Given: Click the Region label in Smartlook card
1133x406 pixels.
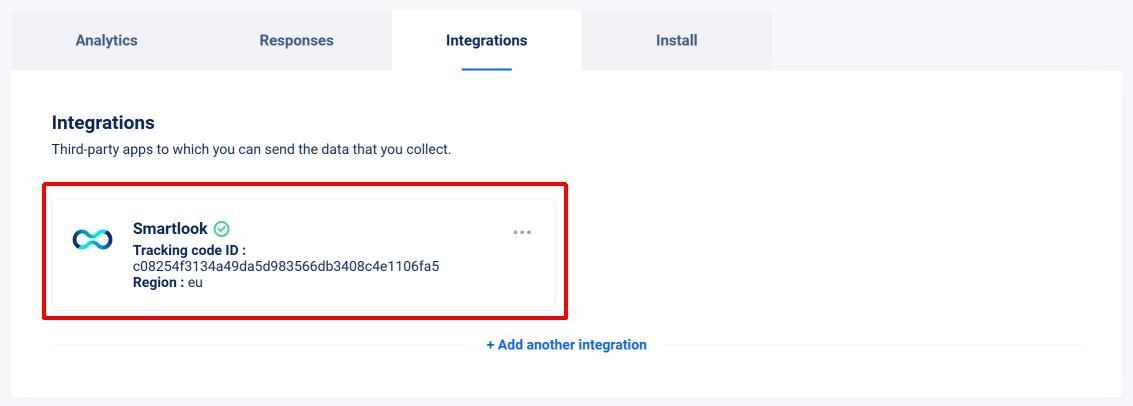Looking at the screenshot, I should pos(158,282).
